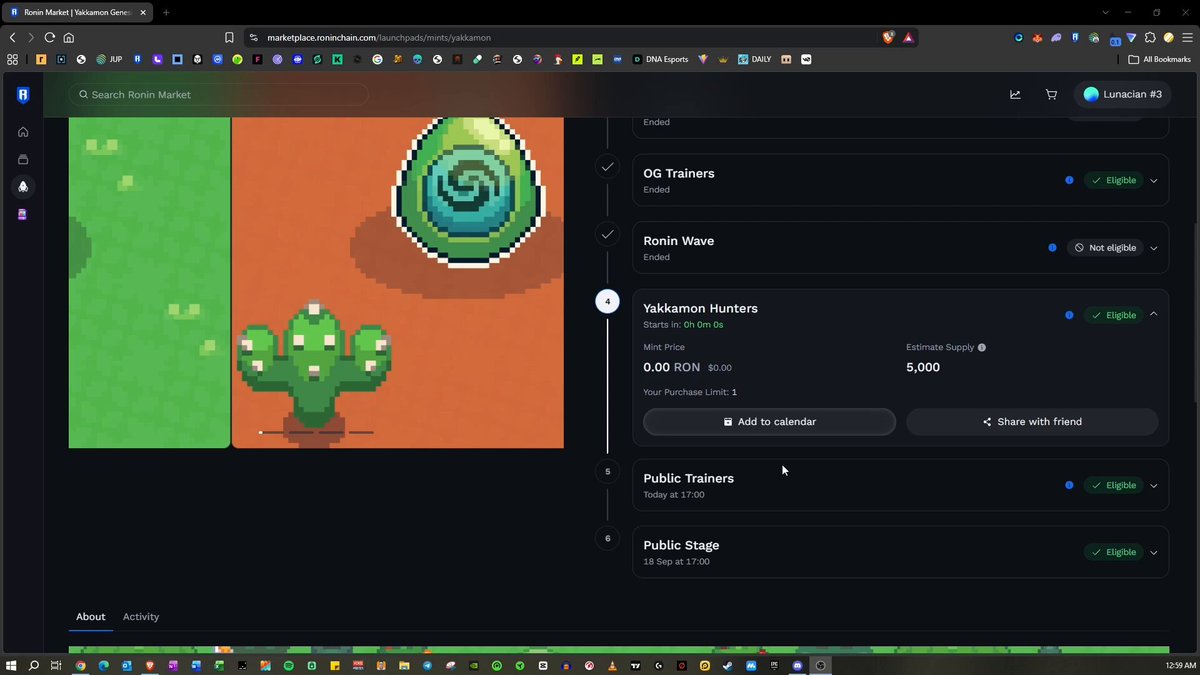Image resolution: width=1200 pixels, height=675 pixels.
Task: Open Windows taskbar search
Action: coord(34,665)
